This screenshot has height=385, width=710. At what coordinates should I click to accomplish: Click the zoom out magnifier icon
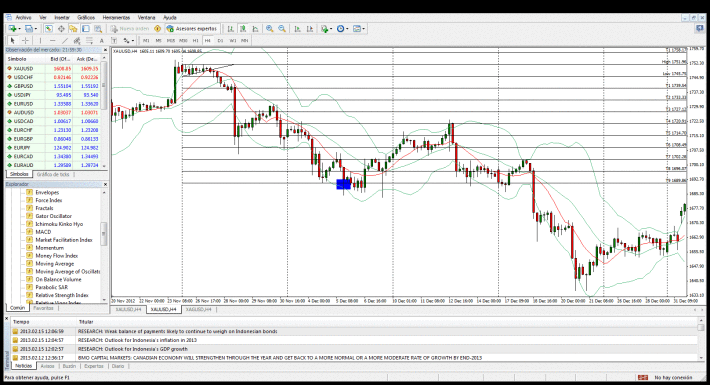[x=282, y=29]
